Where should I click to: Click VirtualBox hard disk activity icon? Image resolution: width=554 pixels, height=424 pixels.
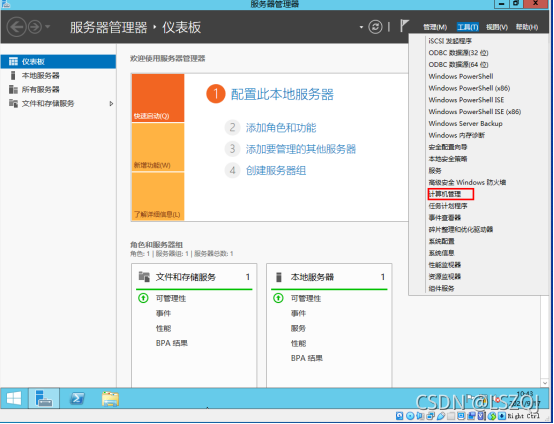(x=400, y=416)
